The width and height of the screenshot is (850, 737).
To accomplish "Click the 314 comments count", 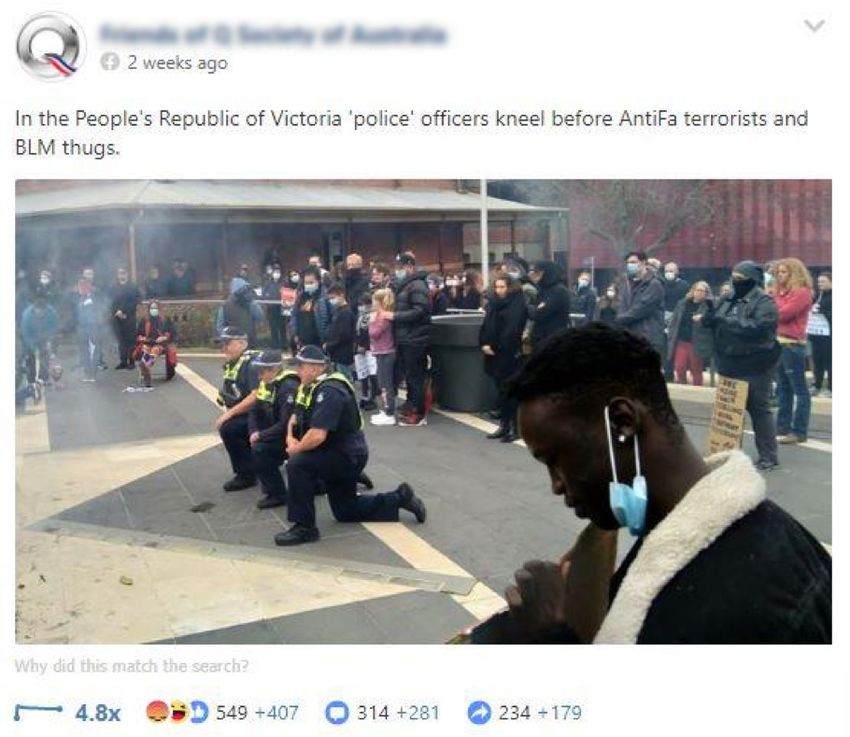I will tap(373, 713).
